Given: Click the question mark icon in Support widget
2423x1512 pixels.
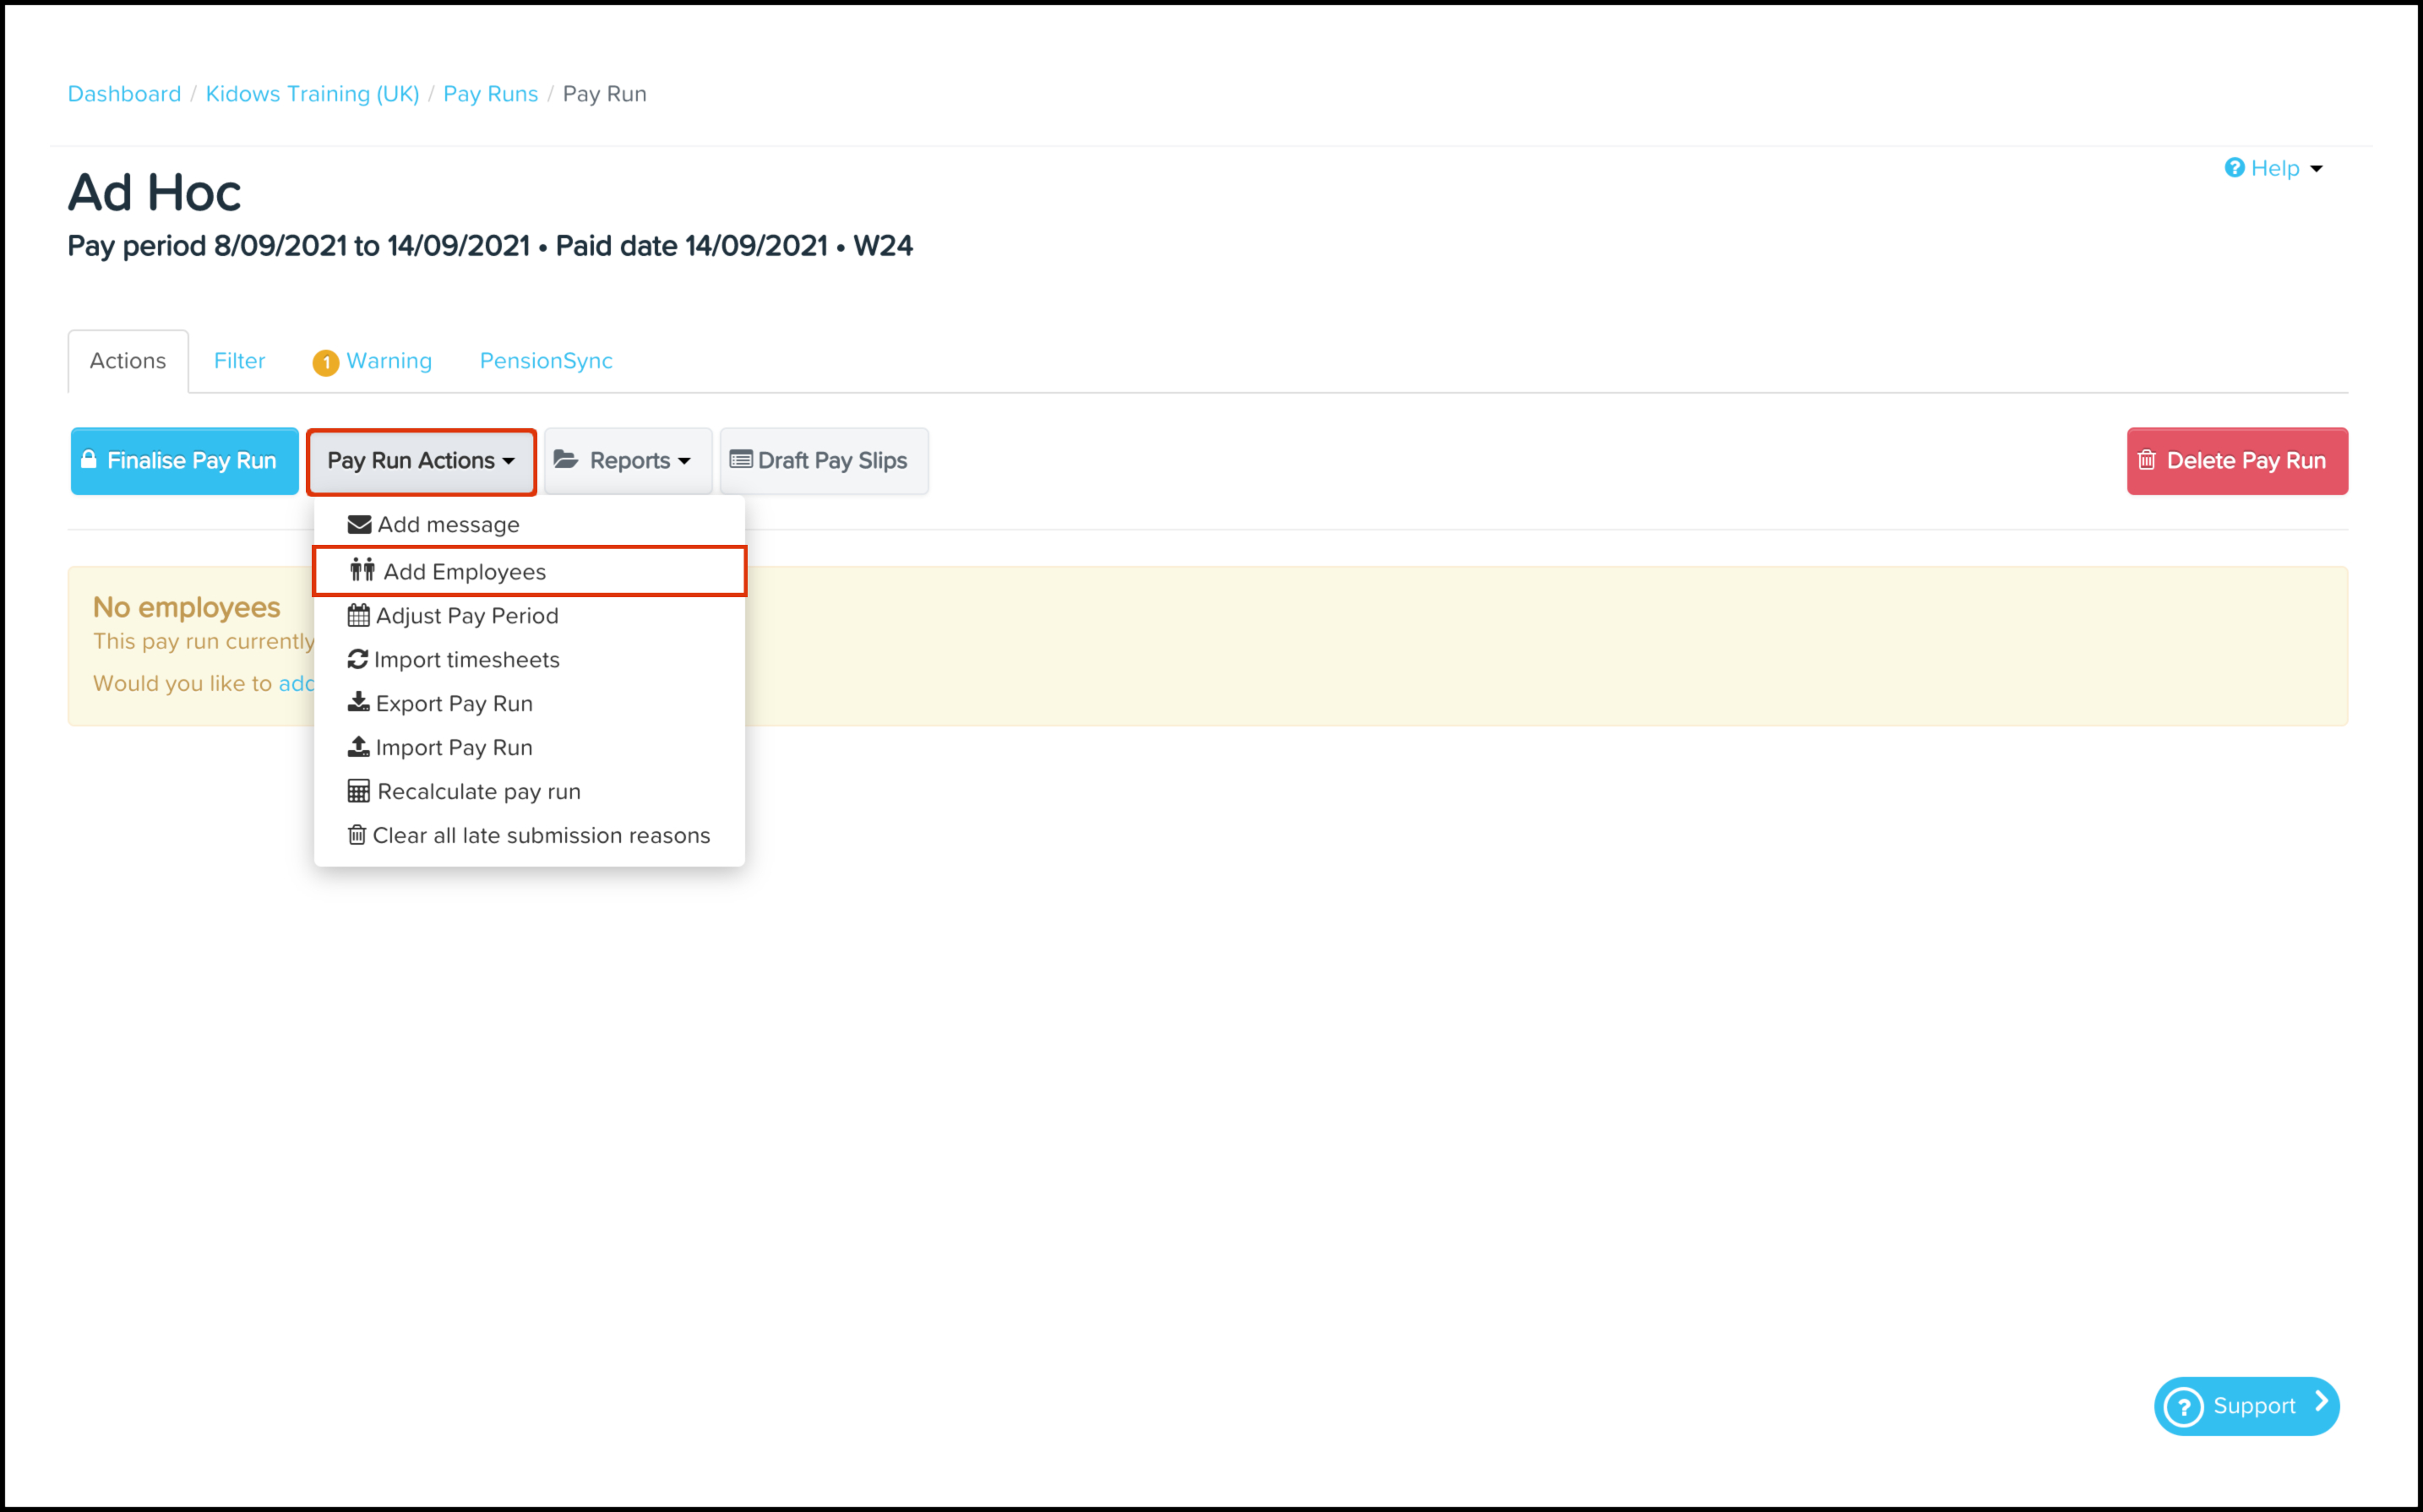Looking at the screenshot, I should click(x=2183, y=1407).
